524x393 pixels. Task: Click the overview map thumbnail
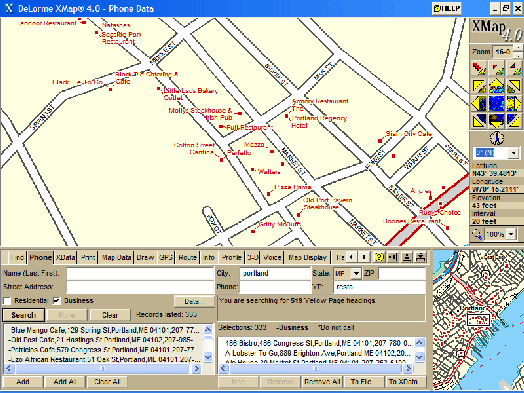(x=478, y=320)
